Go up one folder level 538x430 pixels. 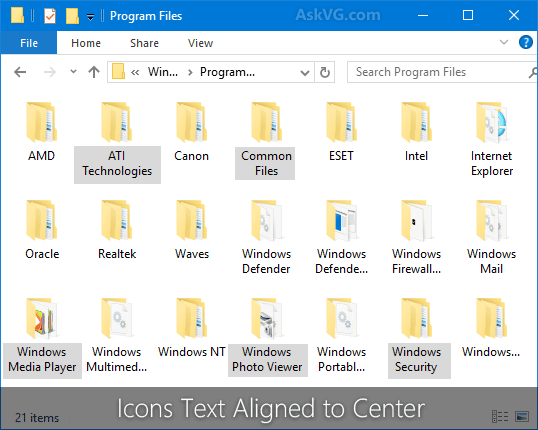(x=94, y=72)
